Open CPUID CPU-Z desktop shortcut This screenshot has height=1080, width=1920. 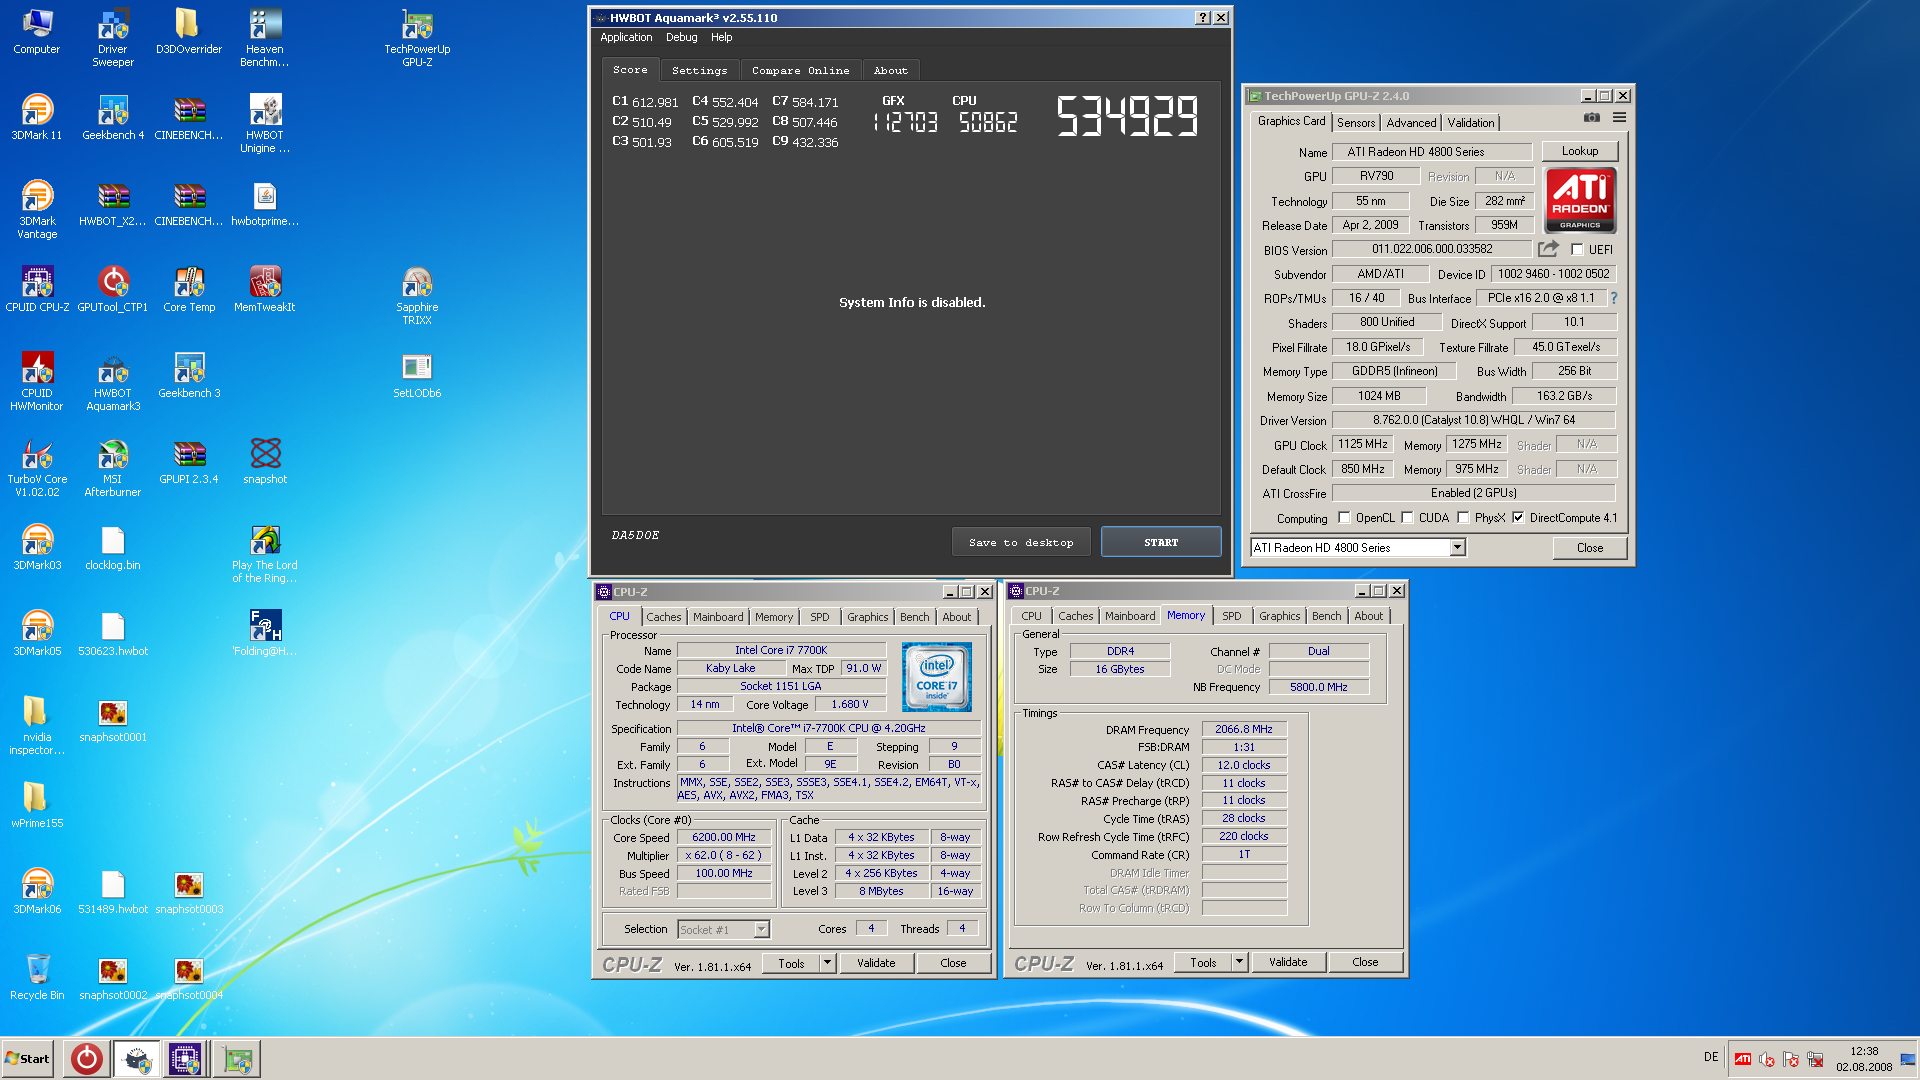click(x=37, y=289)
